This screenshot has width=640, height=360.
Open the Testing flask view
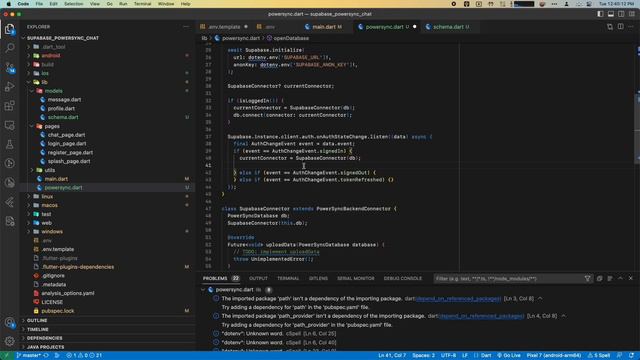click(9, 144)
